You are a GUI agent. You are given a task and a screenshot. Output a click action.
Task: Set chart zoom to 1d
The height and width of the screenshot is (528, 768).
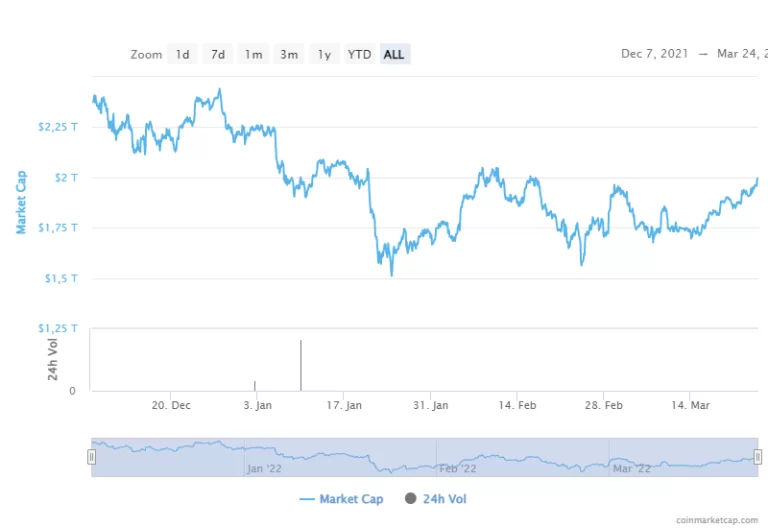tap(182, 54)
